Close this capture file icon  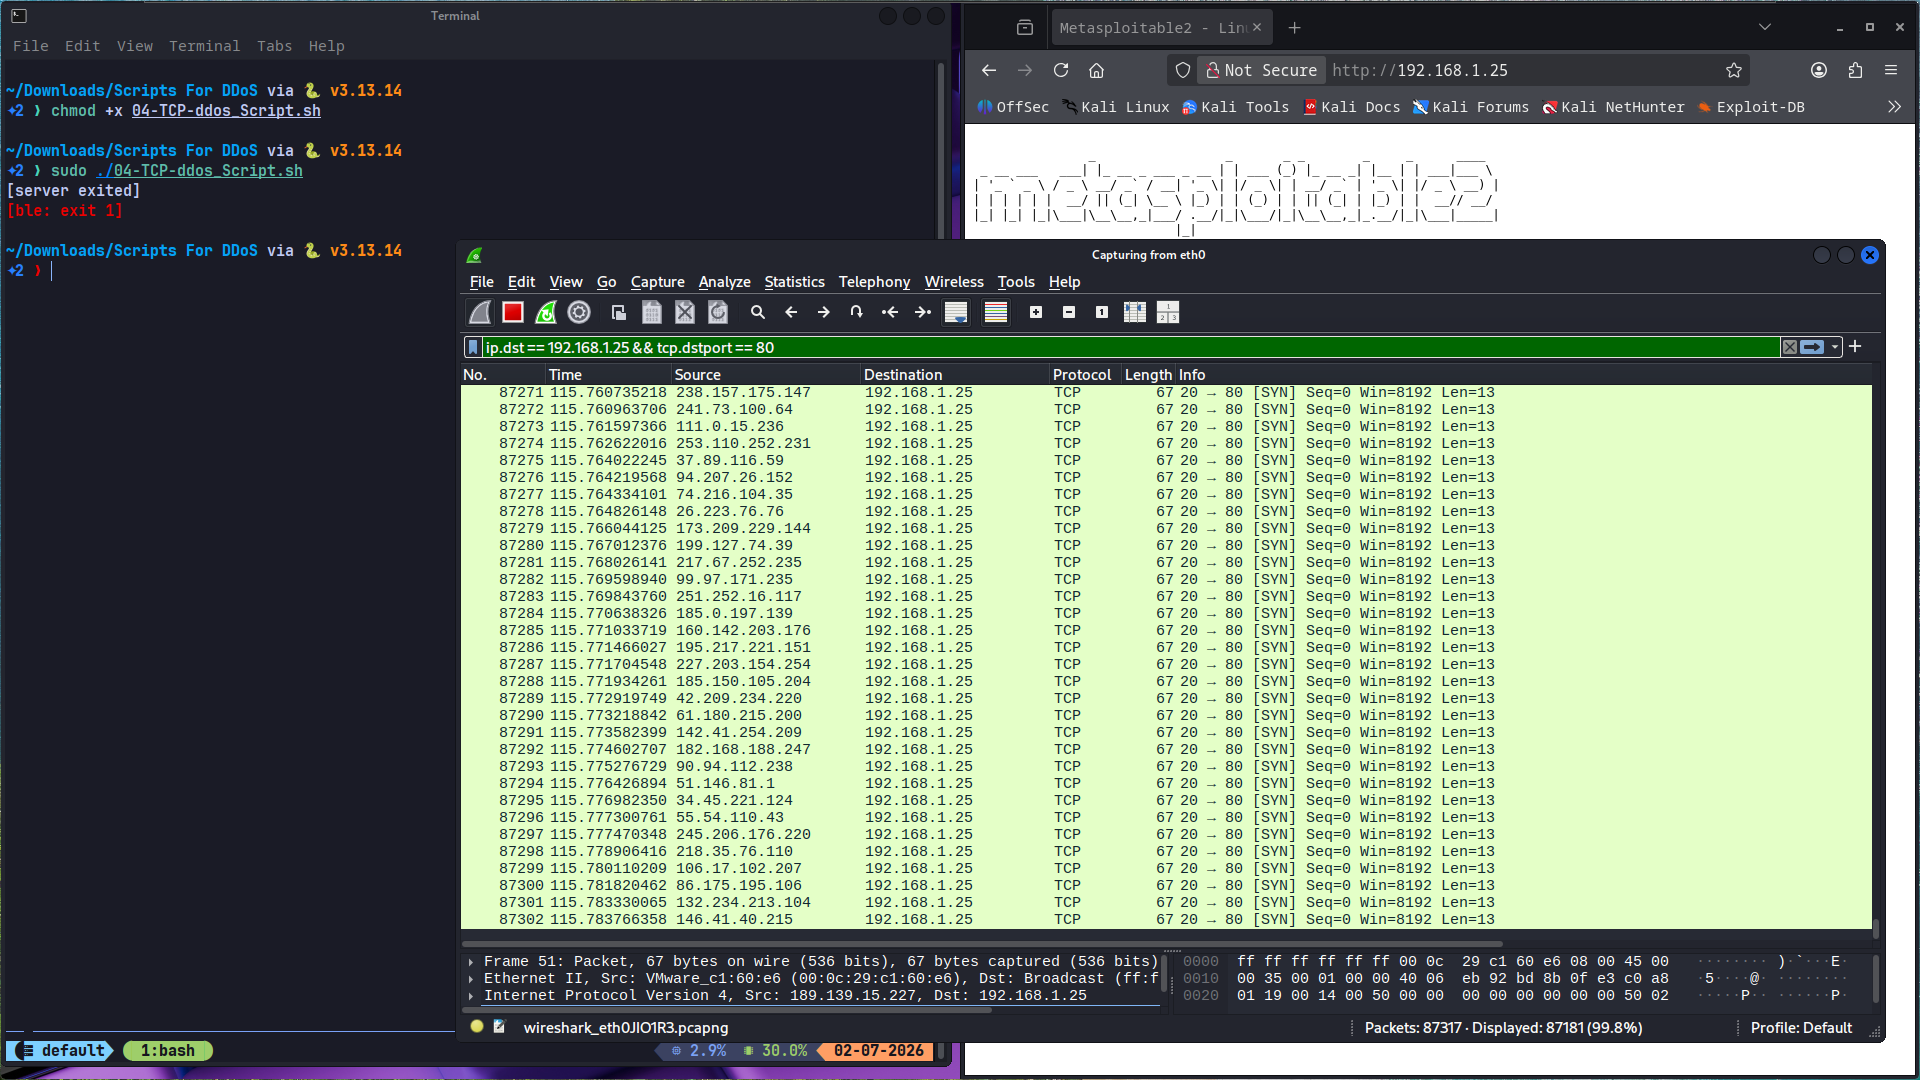click(x=685, y=313)
